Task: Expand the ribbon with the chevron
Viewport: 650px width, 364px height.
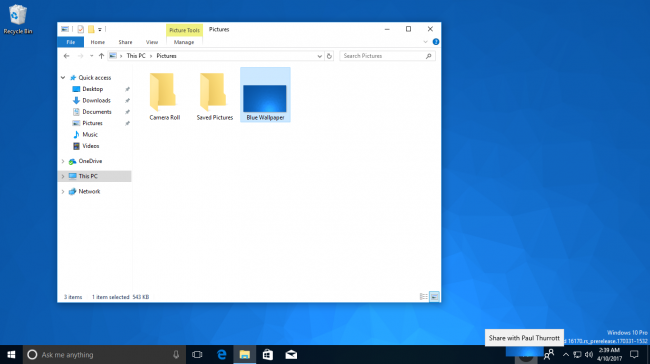Action: 425,42
